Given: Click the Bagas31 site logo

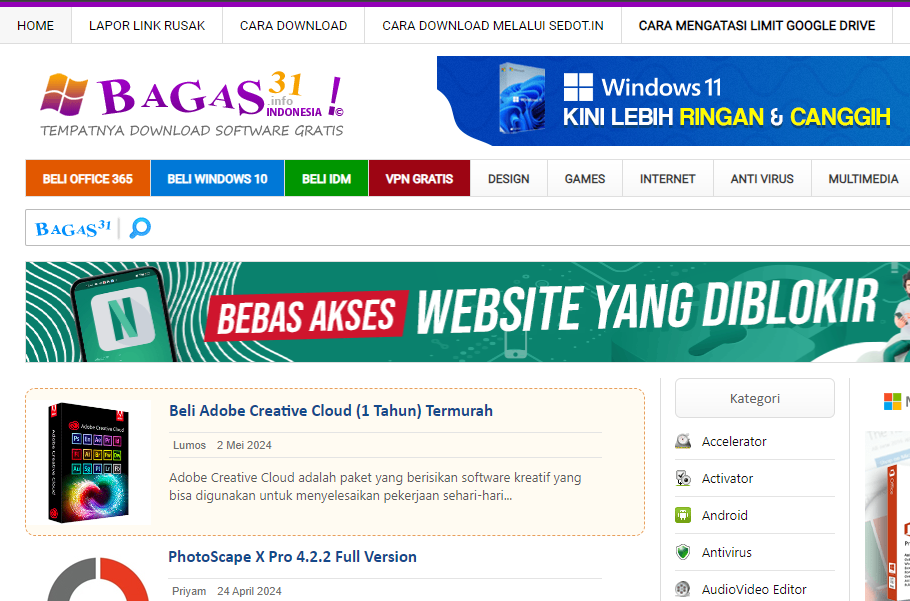Looking at the screenshot, I should click(x=192, y=104).
